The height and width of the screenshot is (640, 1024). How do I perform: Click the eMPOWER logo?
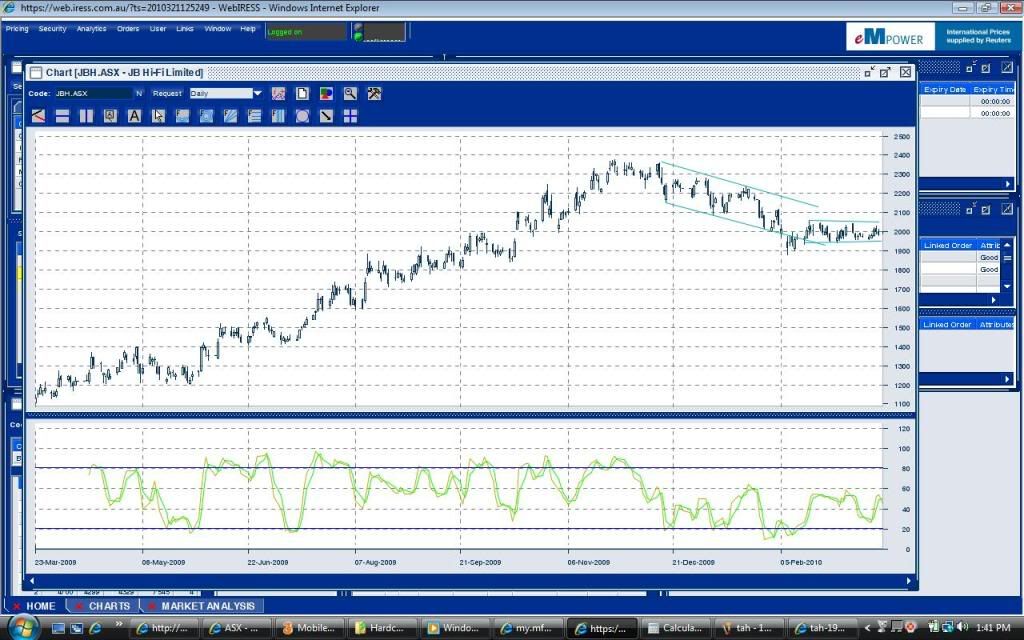[x=890, y=37]
